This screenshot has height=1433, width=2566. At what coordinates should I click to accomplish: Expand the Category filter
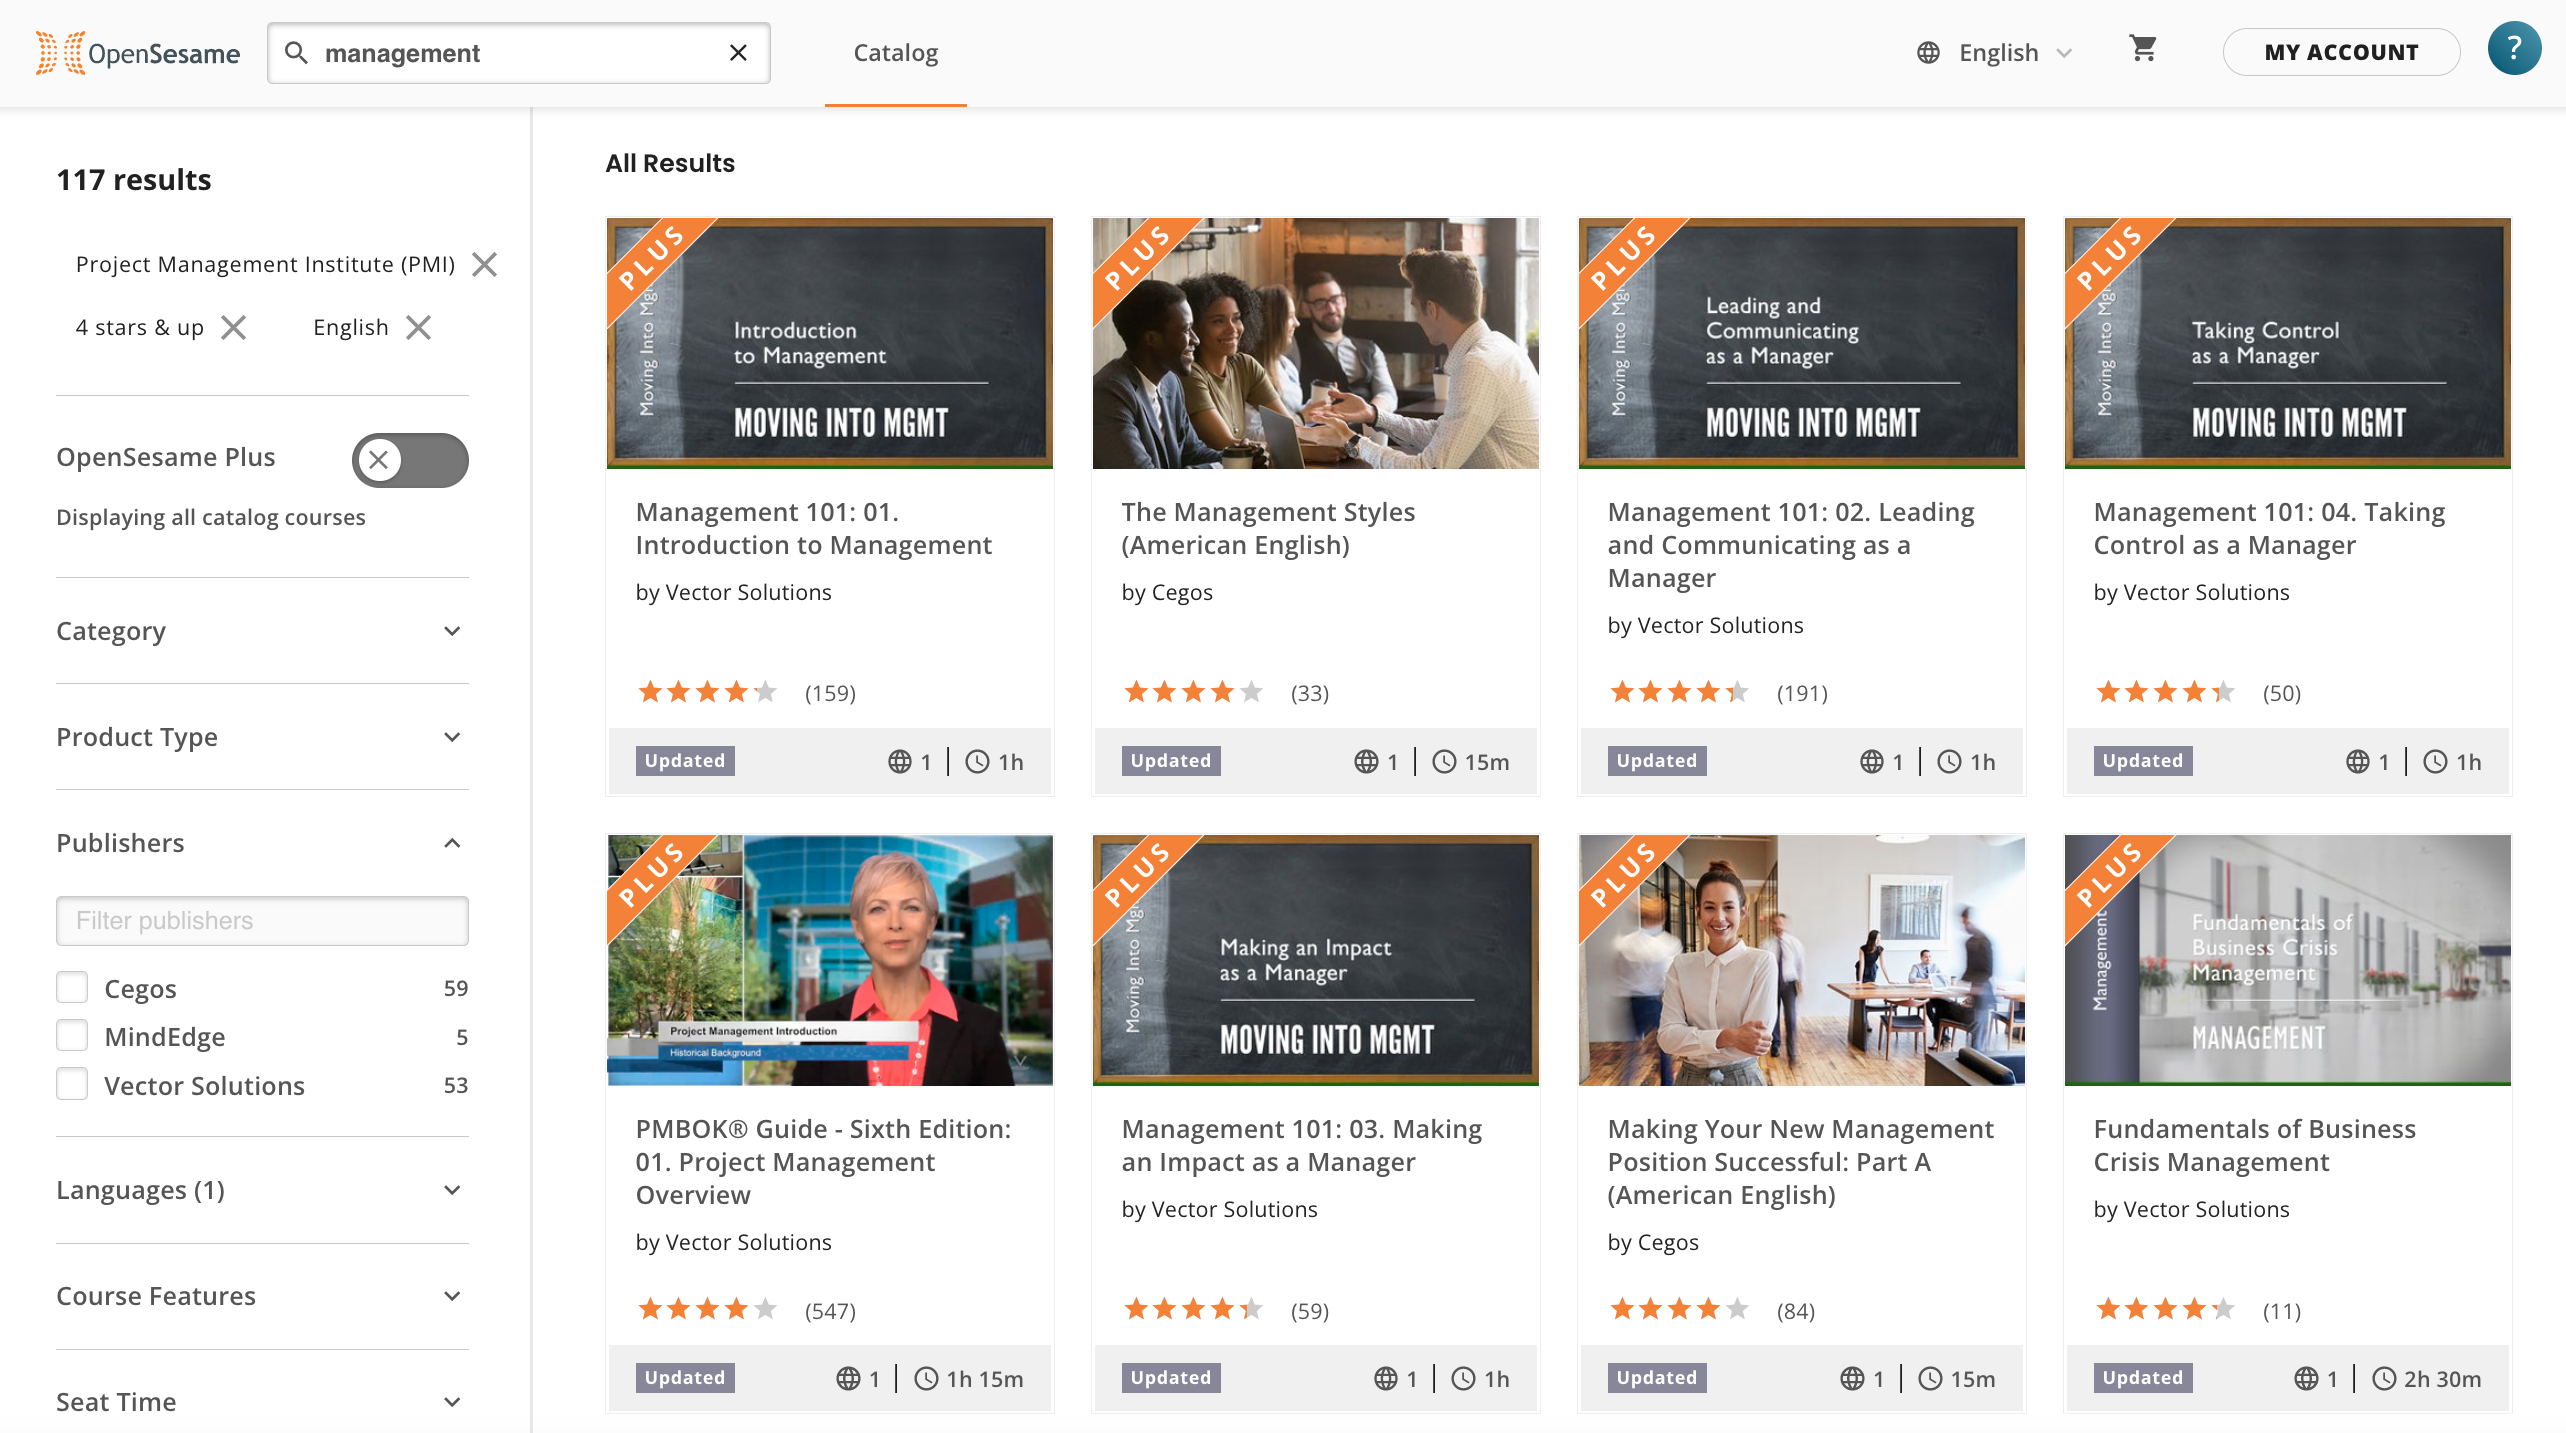point(262,631)
